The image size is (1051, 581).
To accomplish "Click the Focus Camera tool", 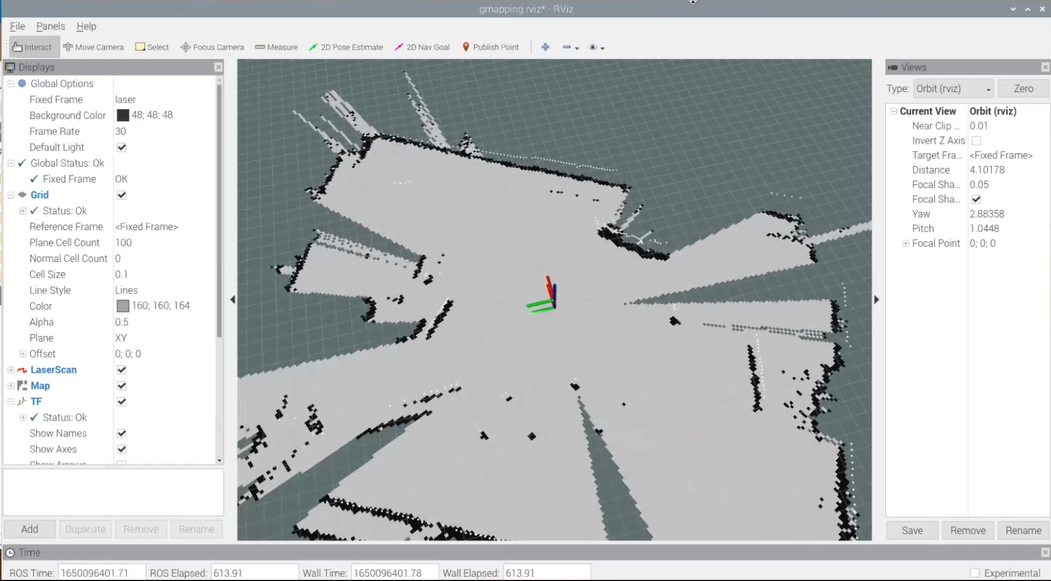I will pyautogui.click(x=212, y=47).
